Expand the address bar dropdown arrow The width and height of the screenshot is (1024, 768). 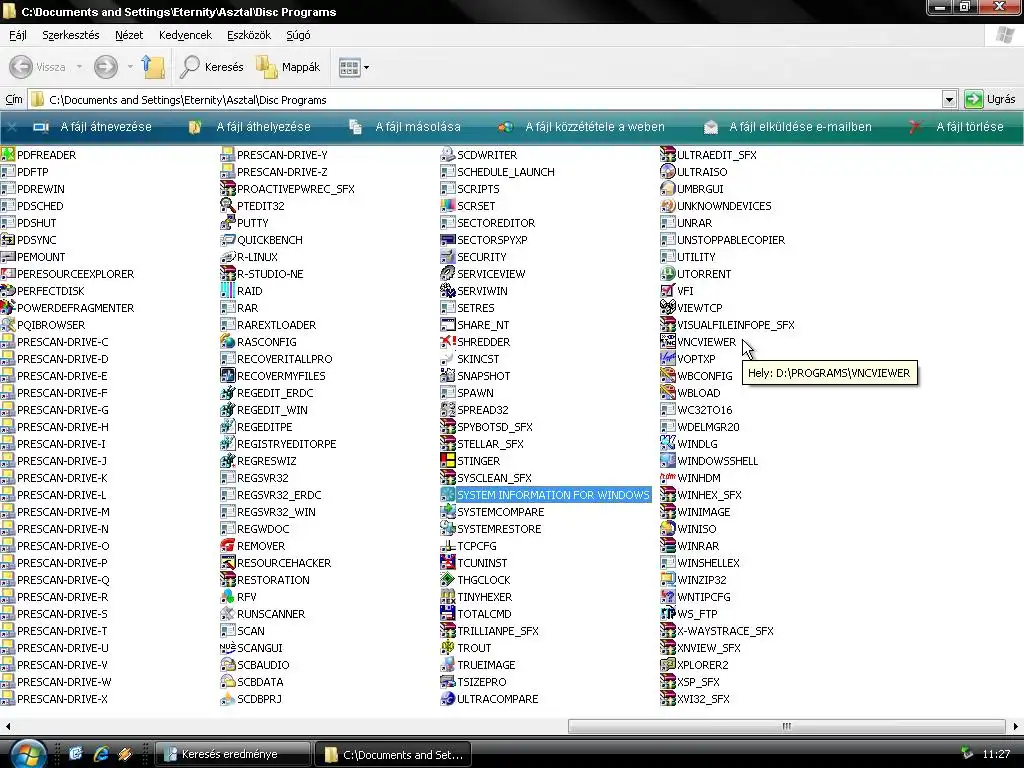pos(949,99)
